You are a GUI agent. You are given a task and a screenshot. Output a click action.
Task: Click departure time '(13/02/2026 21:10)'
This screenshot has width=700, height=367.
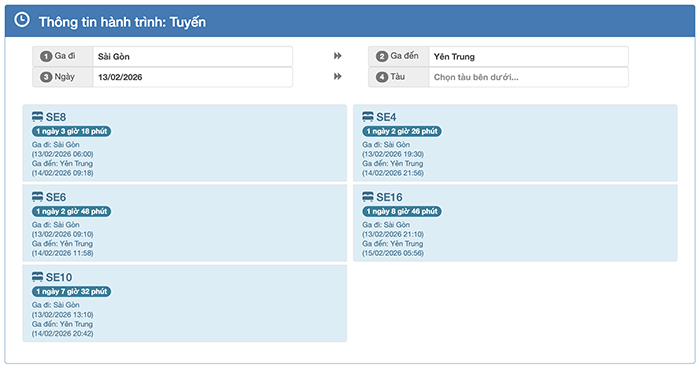tap(393, 234)
